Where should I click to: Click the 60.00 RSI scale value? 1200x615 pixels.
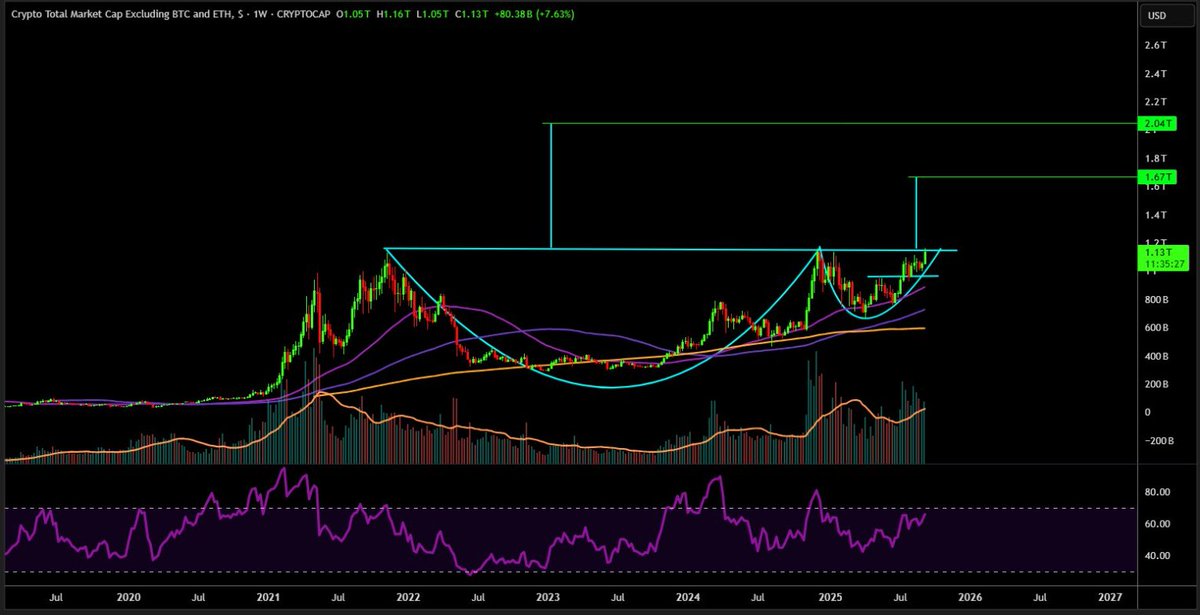1157,524
